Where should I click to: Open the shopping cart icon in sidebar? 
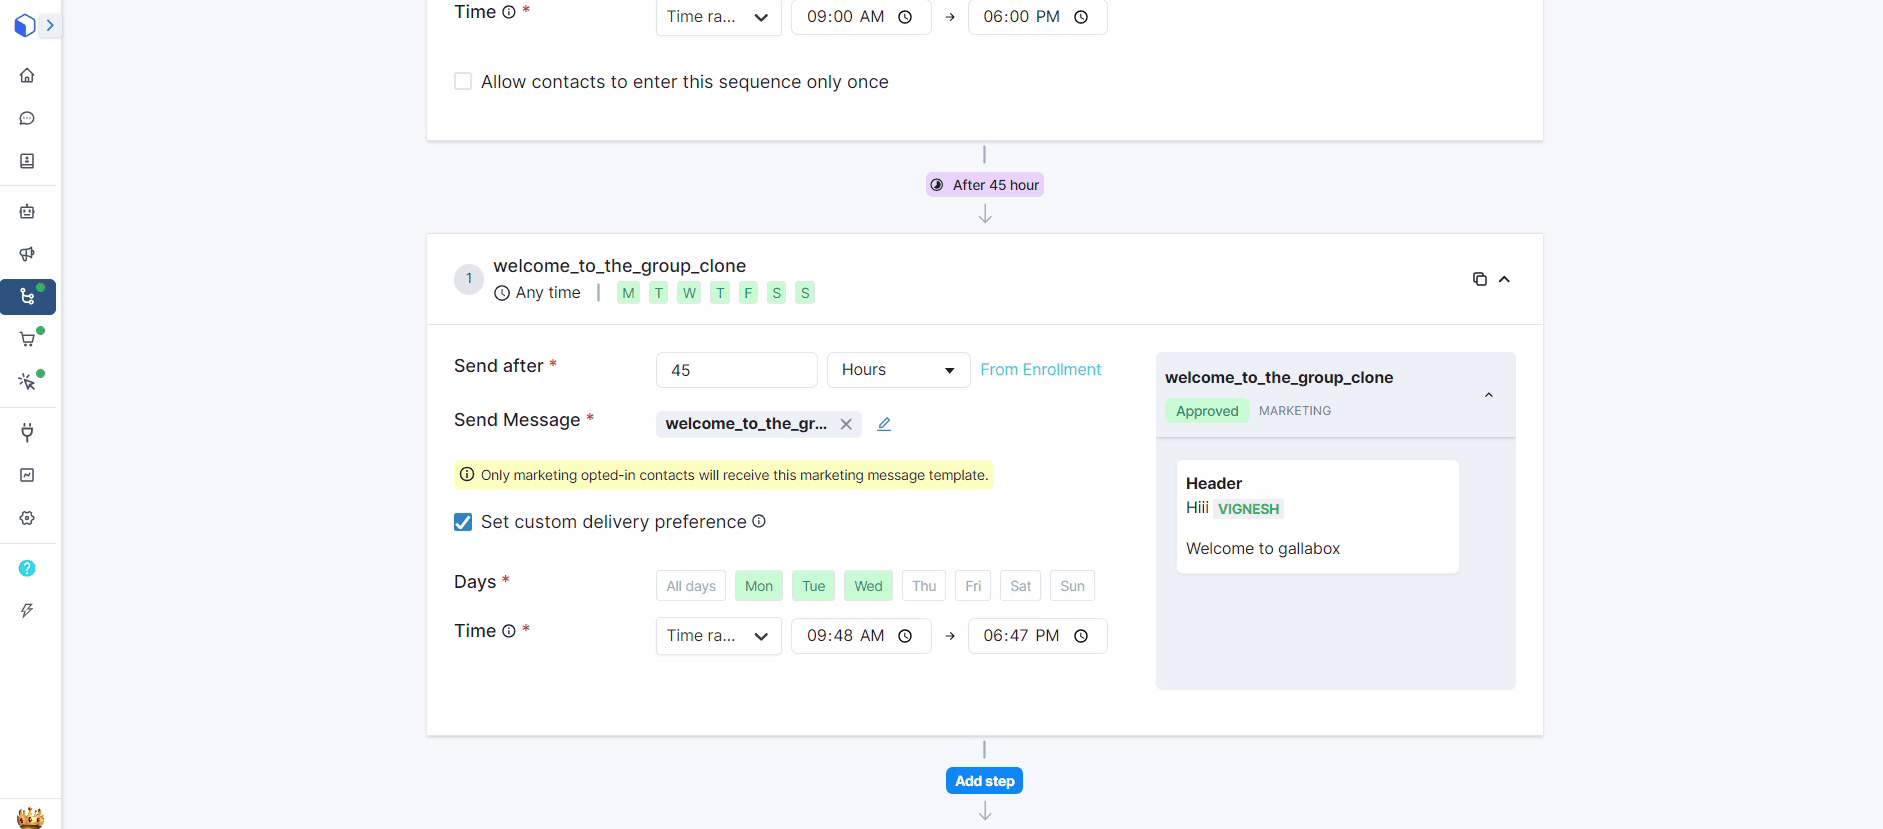click(27, 339)
